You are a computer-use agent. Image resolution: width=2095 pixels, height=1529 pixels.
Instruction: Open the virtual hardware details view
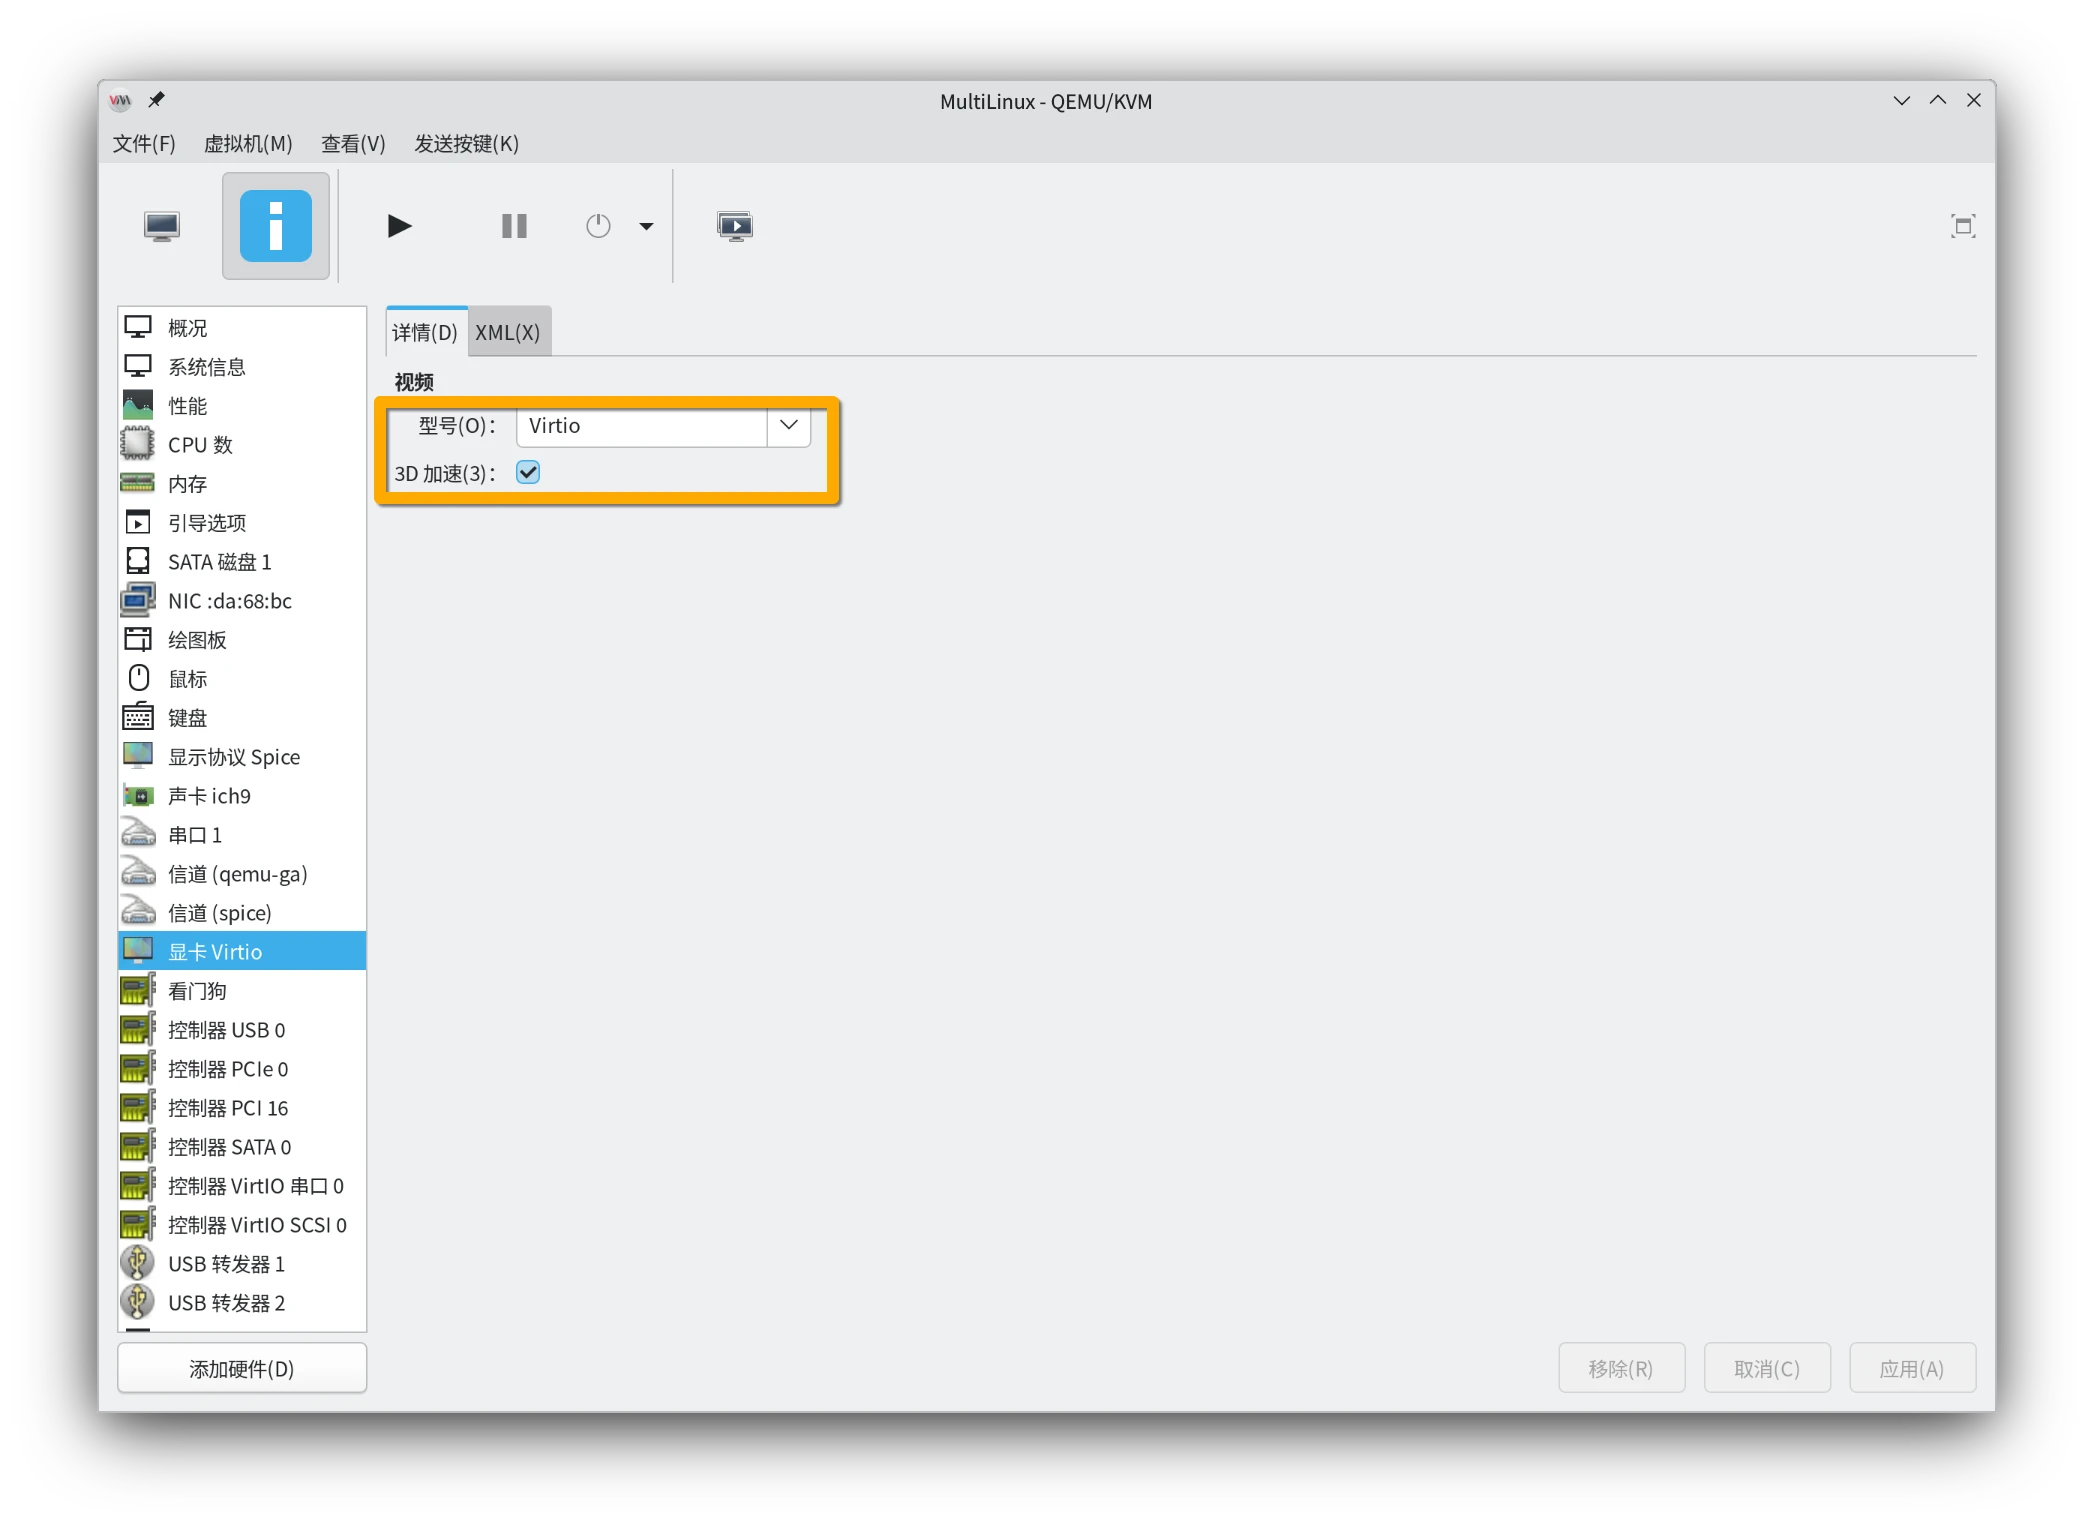pos(276,226)
